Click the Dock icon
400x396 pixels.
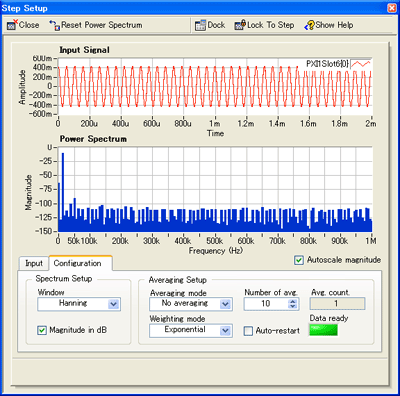[x=200, y=25]
